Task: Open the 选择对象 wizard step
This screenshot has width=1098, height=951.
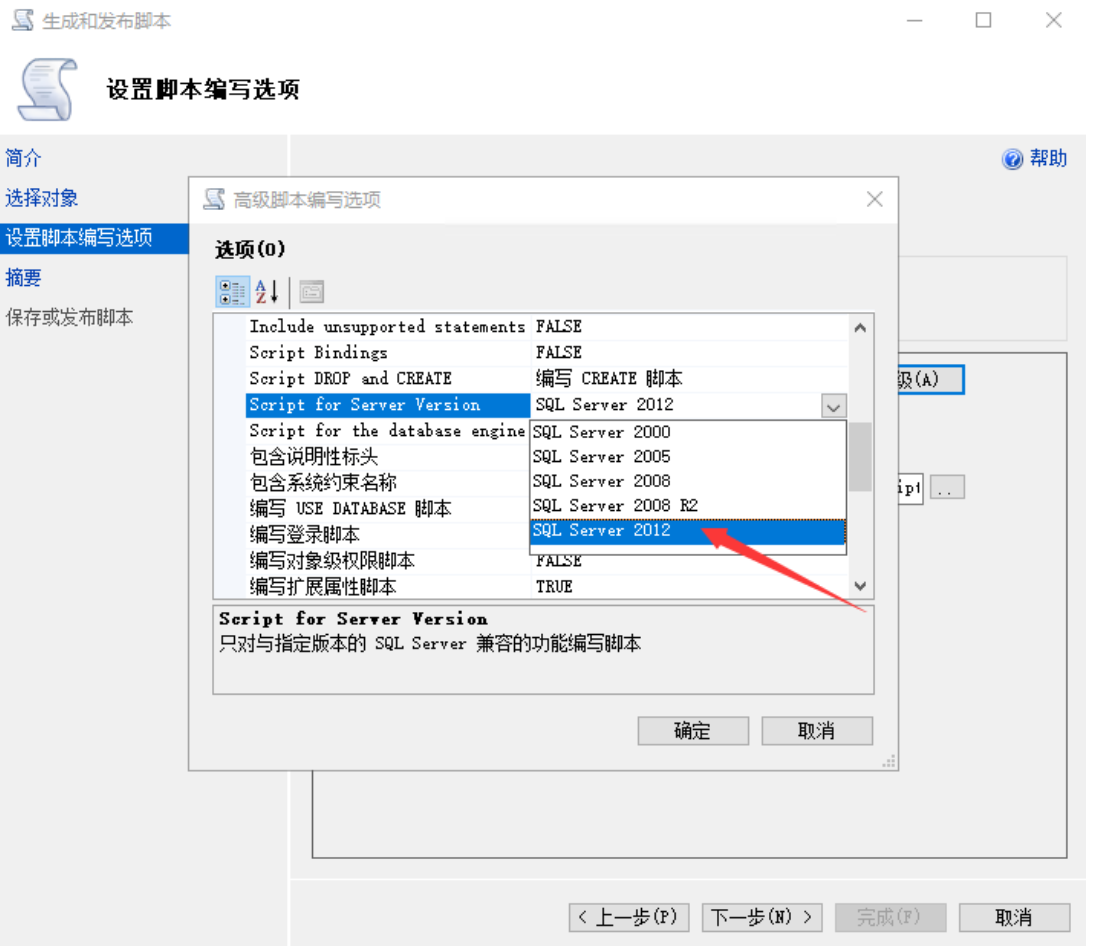Action: point(42,198)
